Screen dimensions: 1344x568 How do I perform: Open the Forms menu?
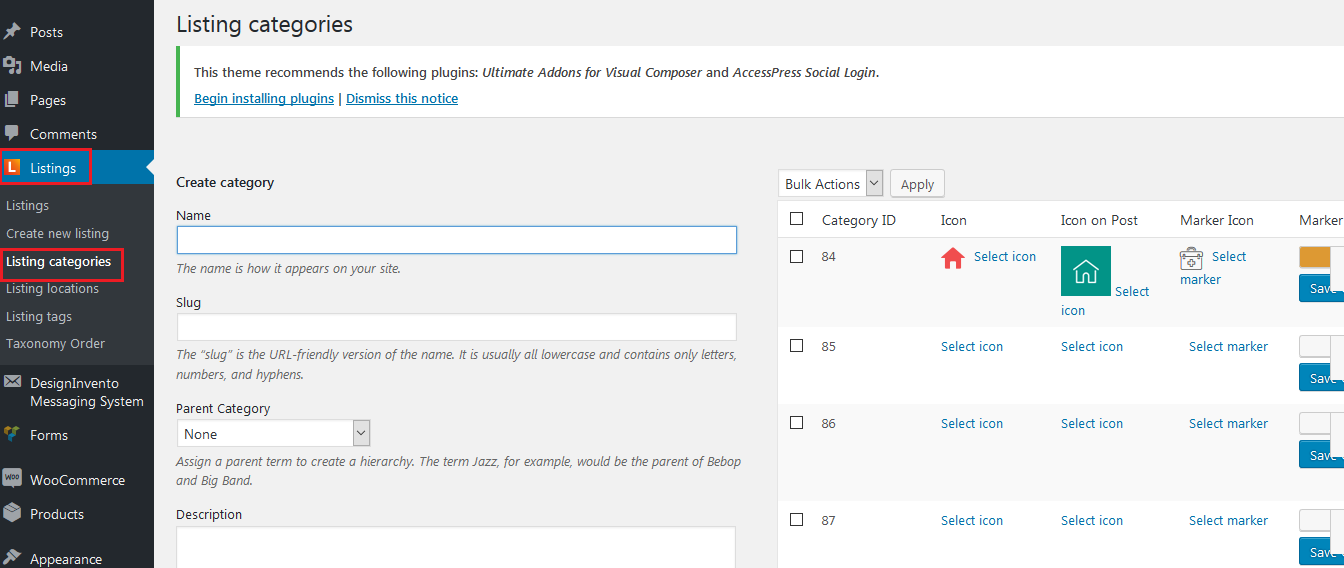[49, 435]
